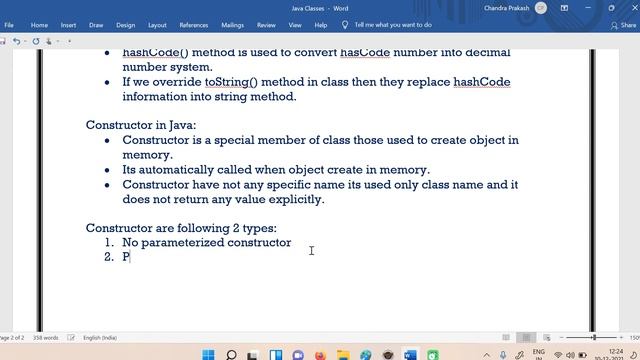Image resolution: width=640 pixels, height=360 pixels.
Task: Click the Share button
Action: click(624, 25)
